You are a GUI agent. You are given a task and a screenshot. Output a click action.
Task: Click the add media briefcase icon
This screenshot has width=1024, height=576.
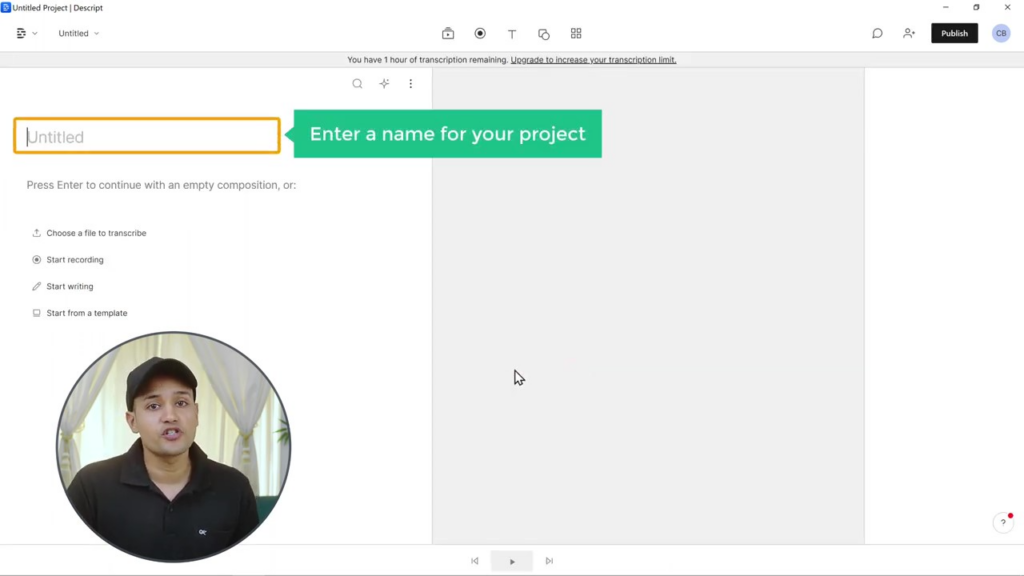point(448,33)
